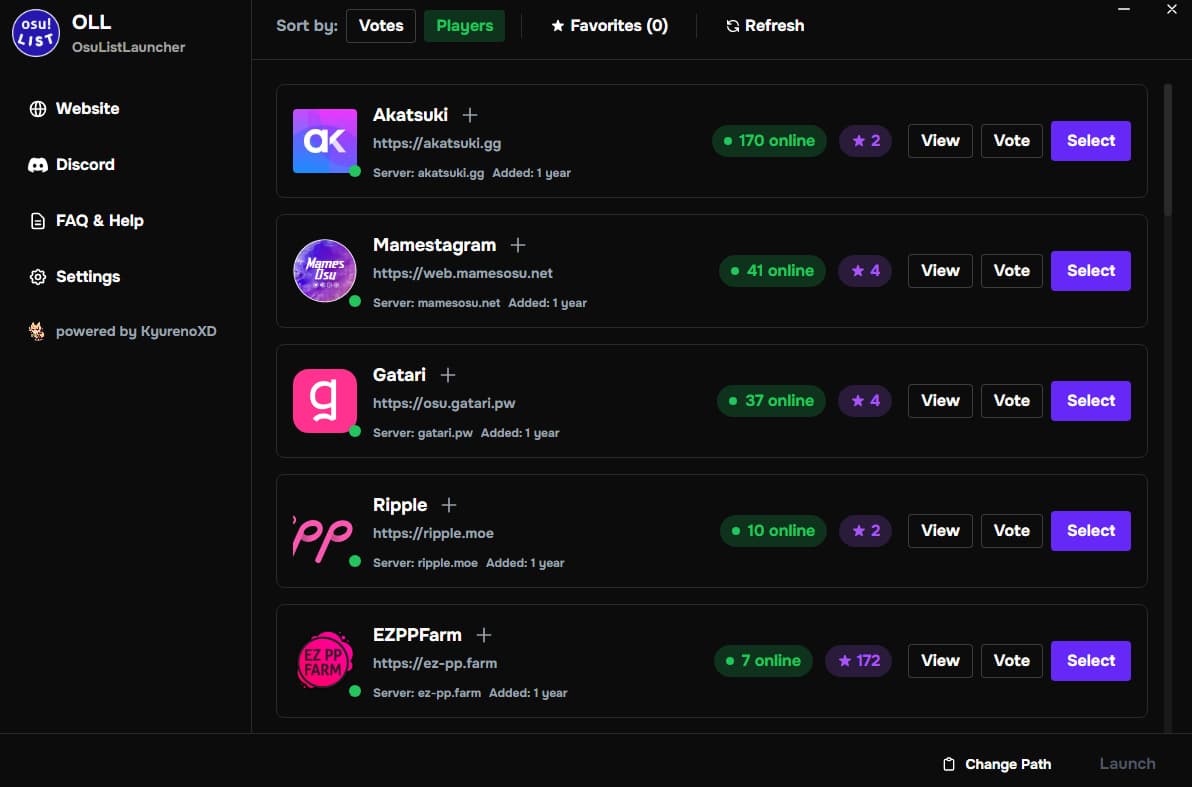
Task: Add Gatari to favorites with plus icon
Action: [448, 375]
